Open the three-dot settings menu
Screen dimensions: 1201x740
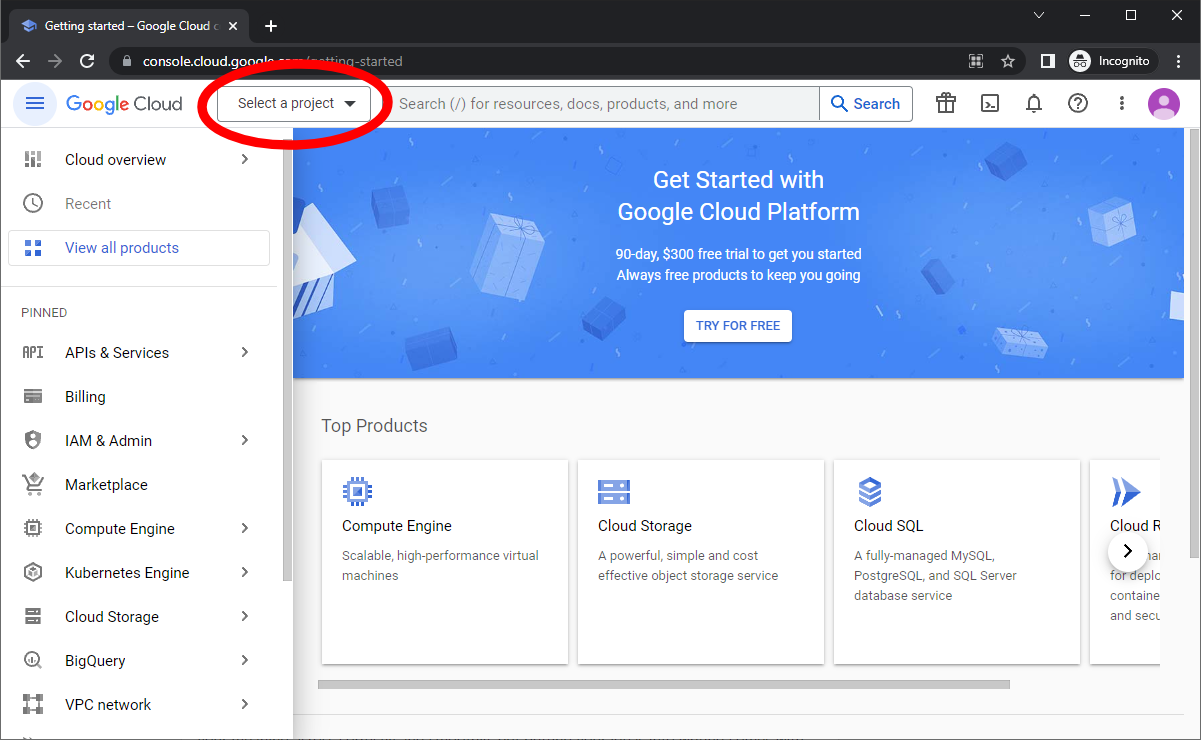[x=1122, y=104]
